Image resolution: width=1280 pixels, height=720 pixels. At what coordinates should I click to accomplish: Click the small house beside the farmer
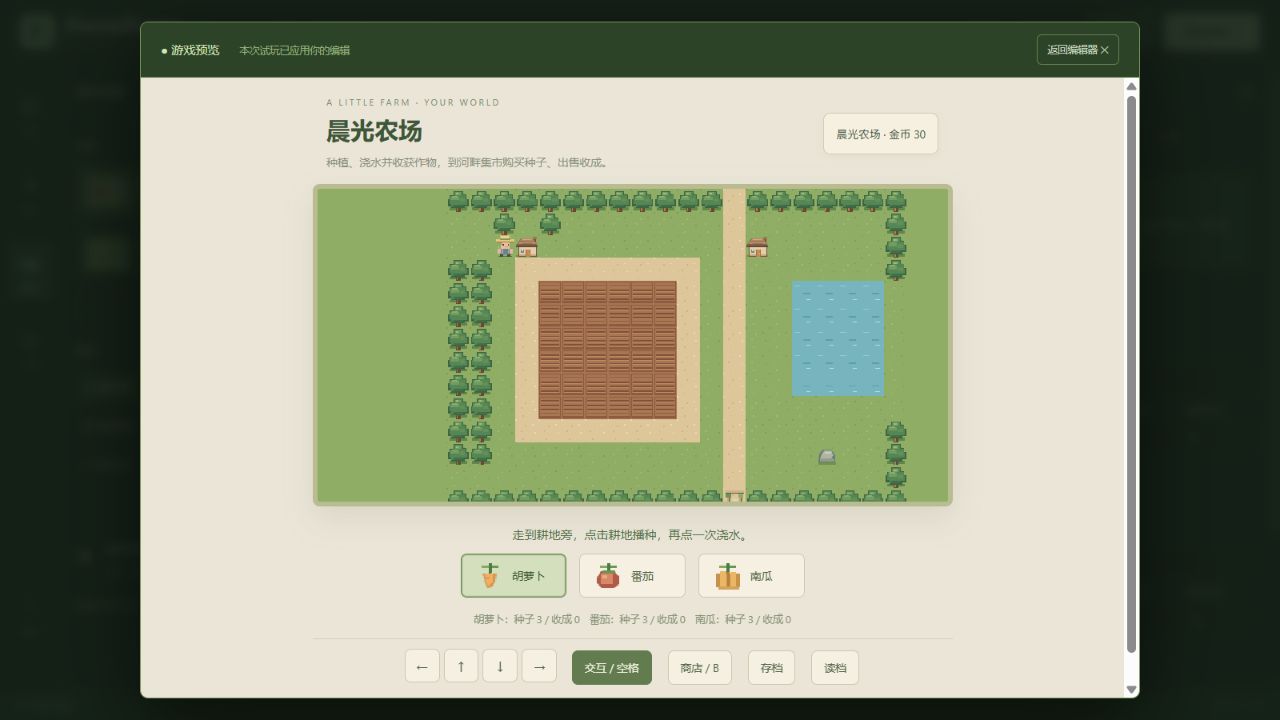[527, 247]
